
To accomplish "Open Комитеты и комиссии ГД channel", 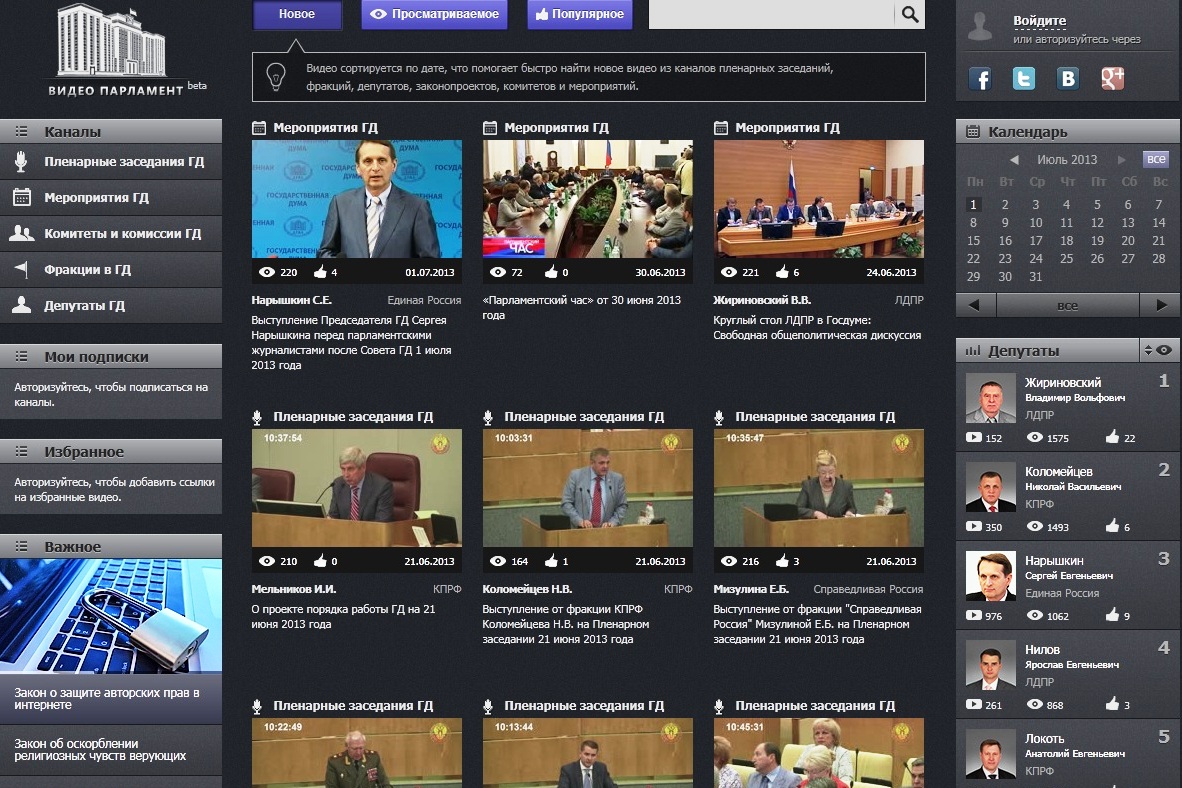I will [x=111, y=234].
